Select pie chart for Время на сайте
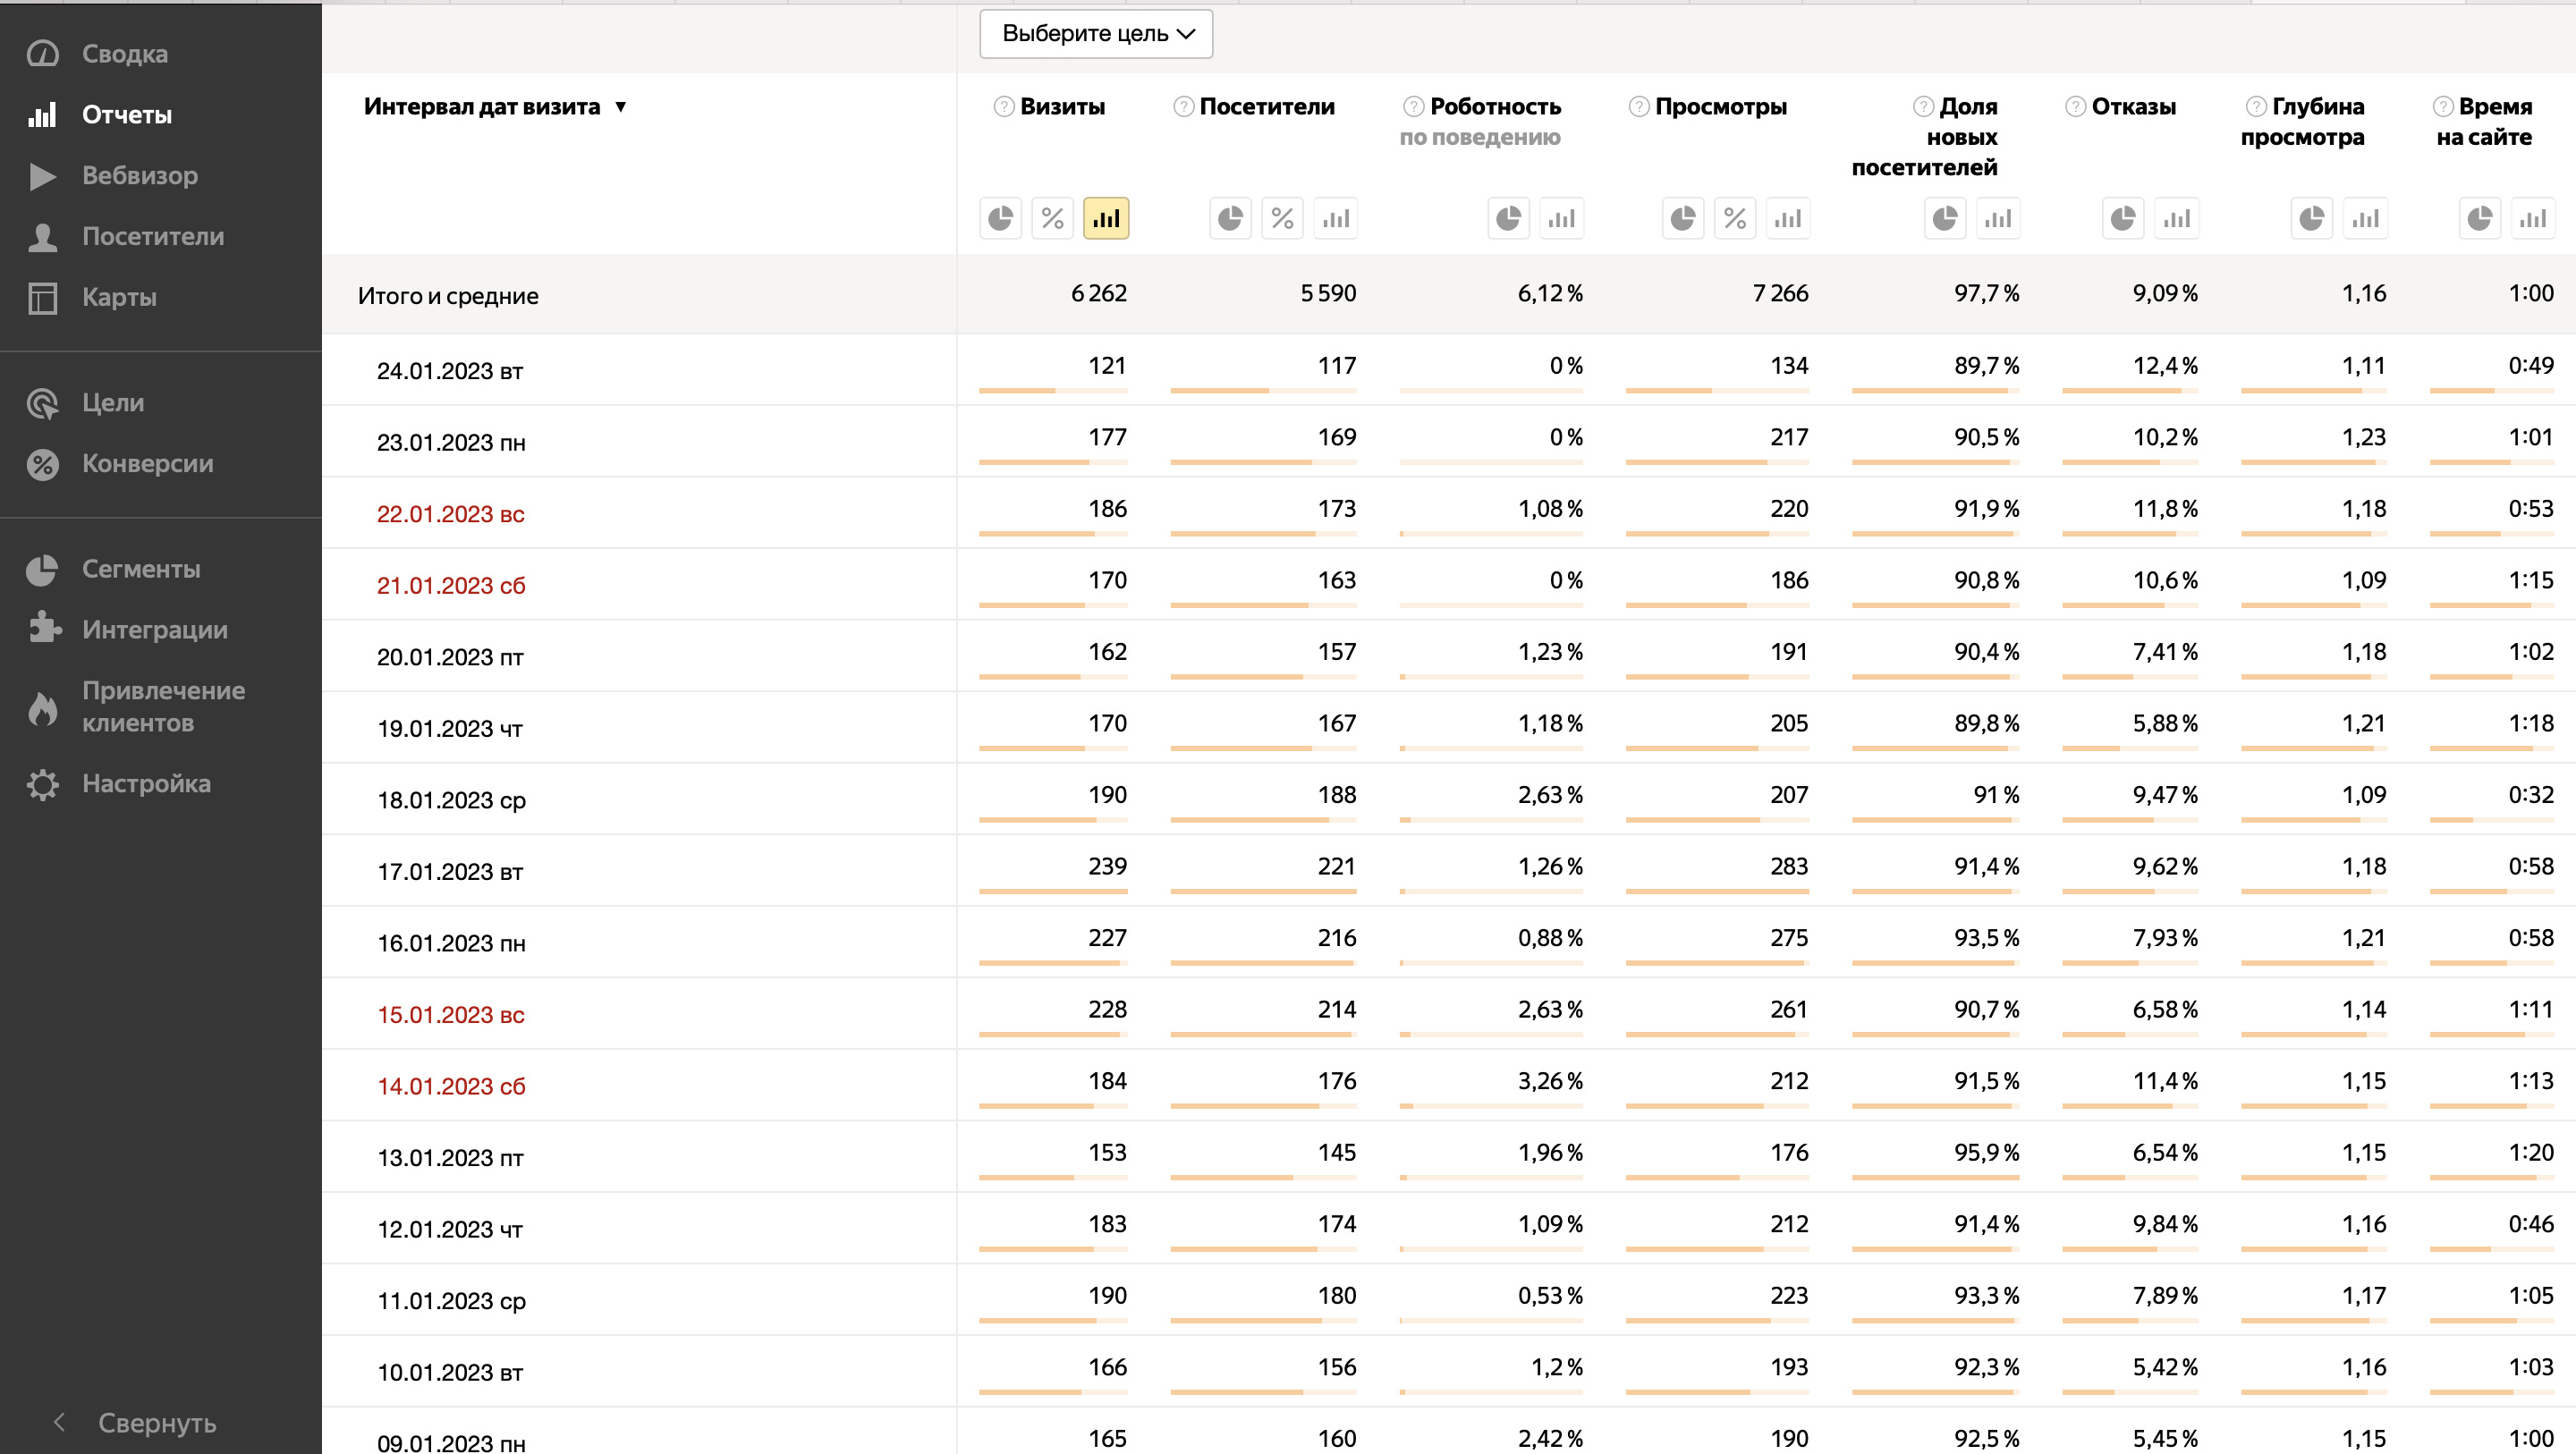 pos(2480,218)
